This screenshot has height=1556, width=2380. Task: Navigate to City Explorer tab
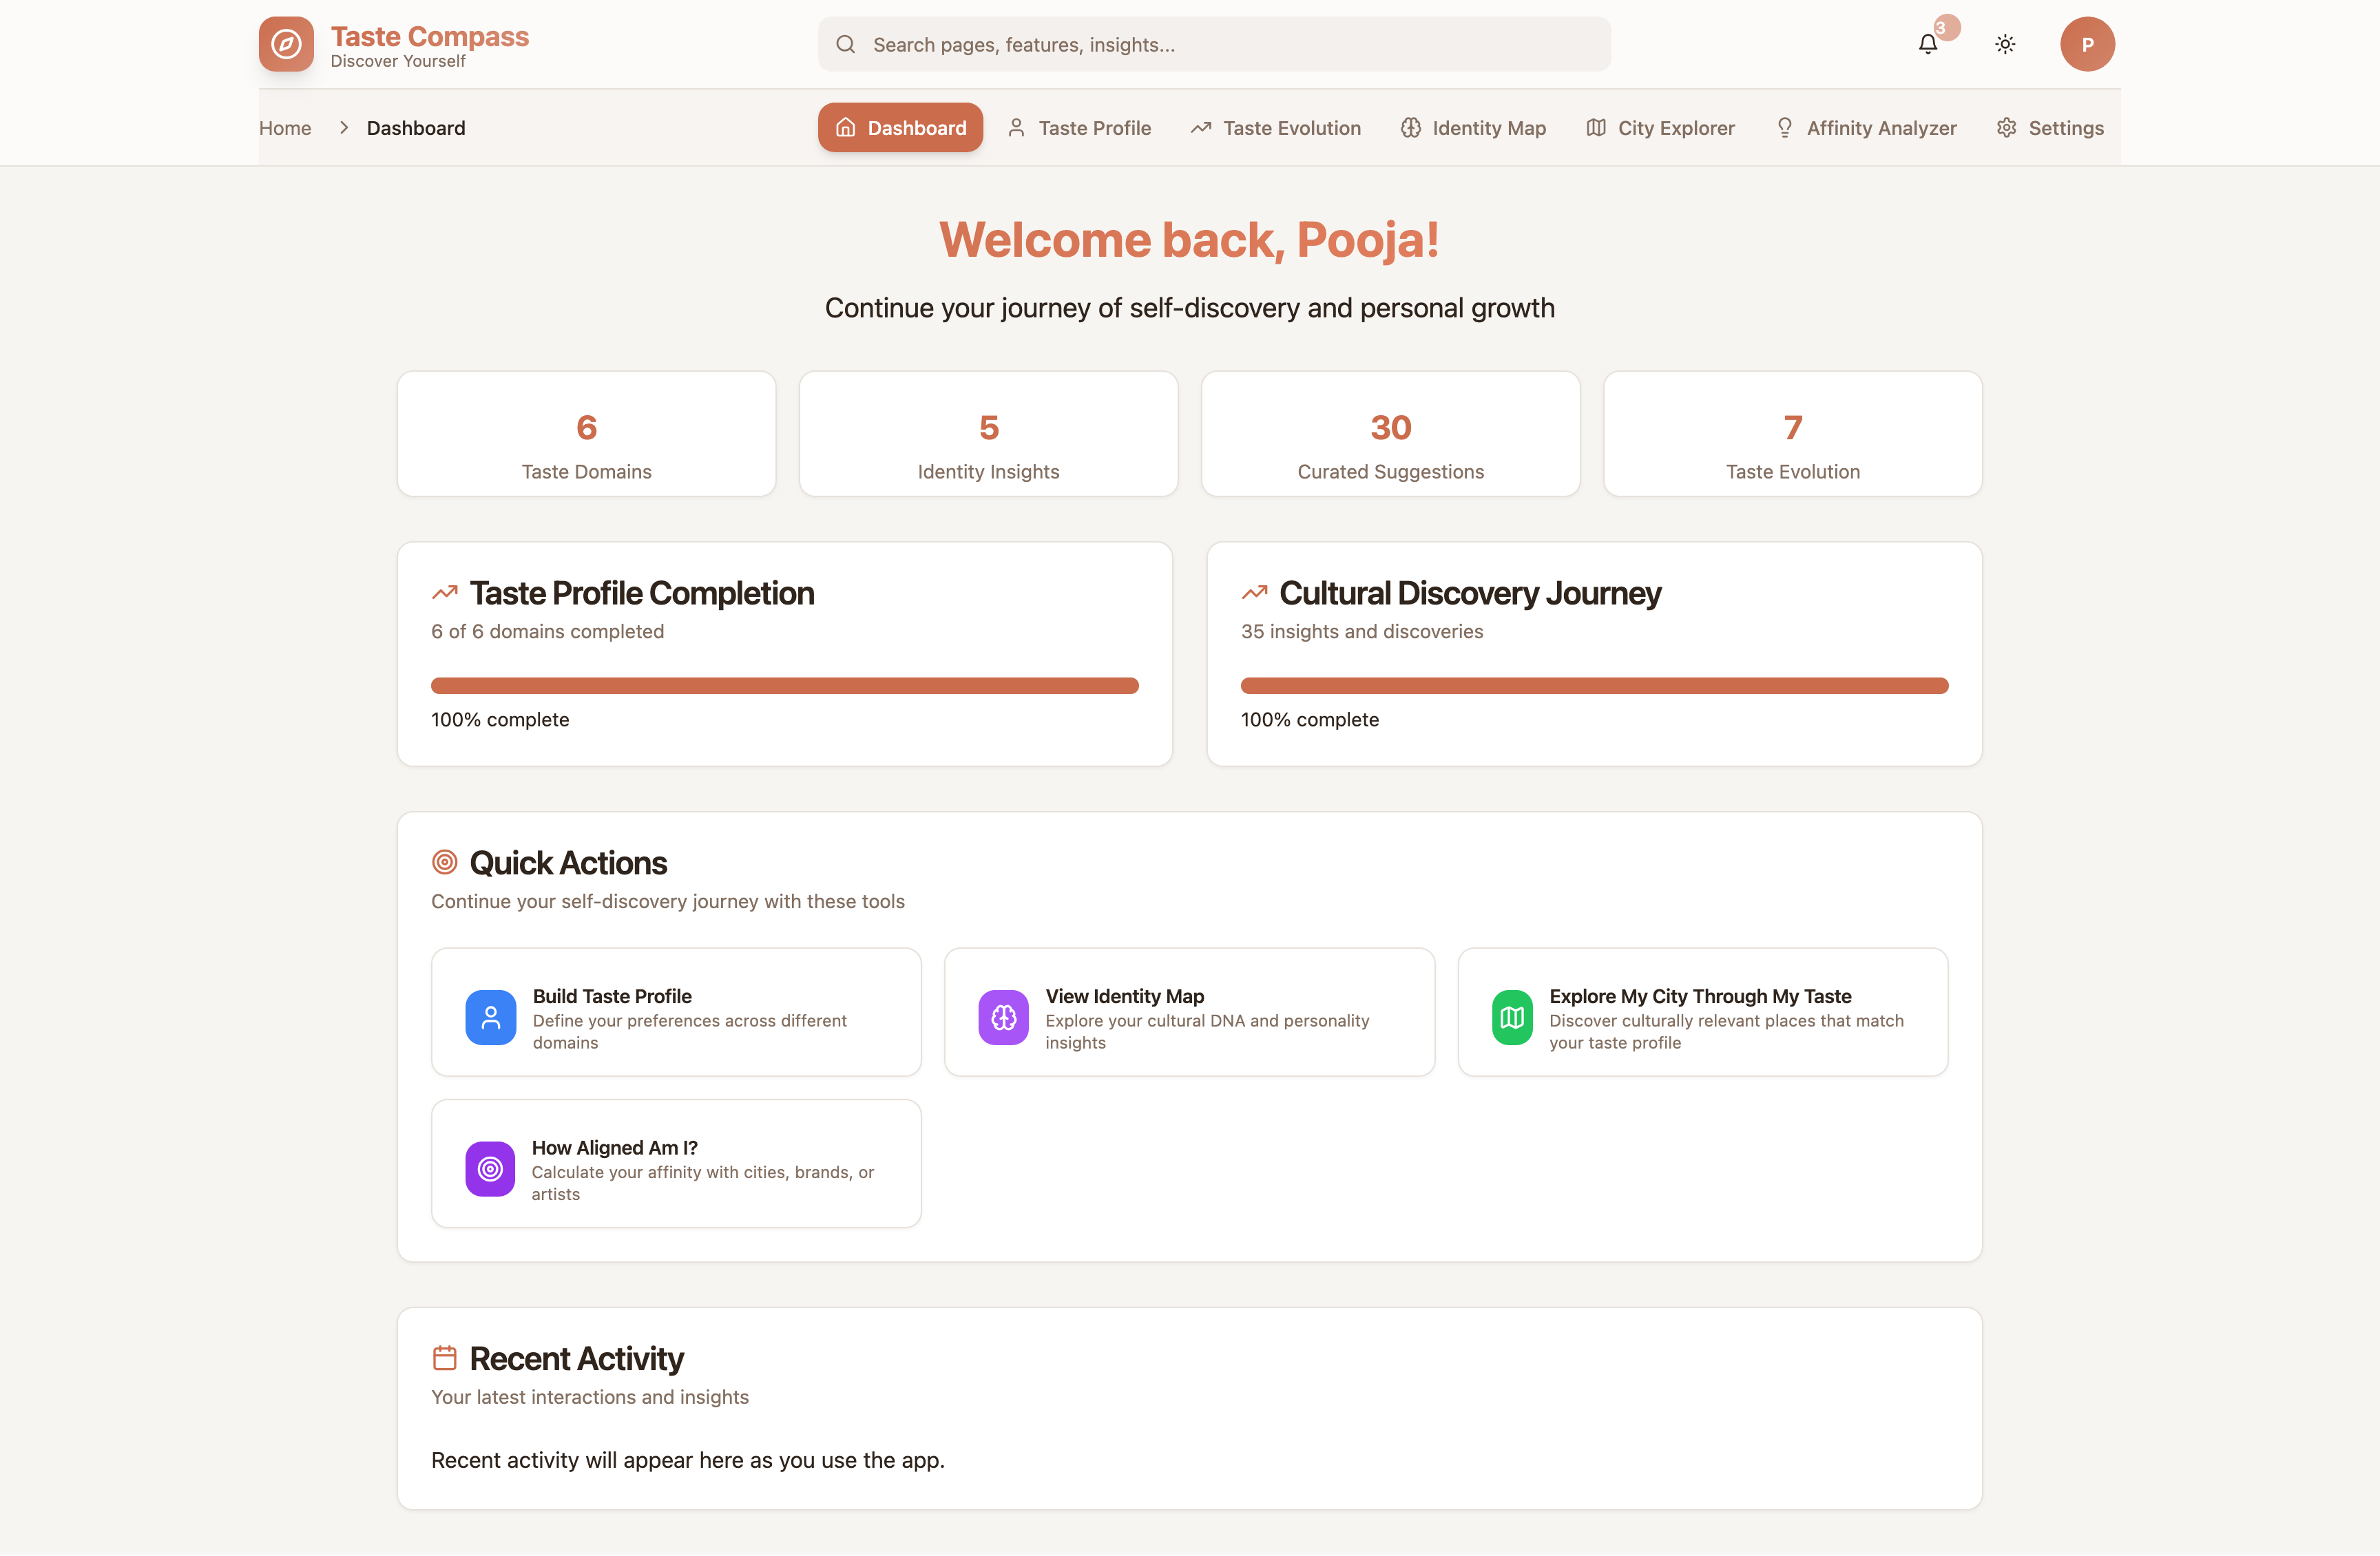[1660, 128]
